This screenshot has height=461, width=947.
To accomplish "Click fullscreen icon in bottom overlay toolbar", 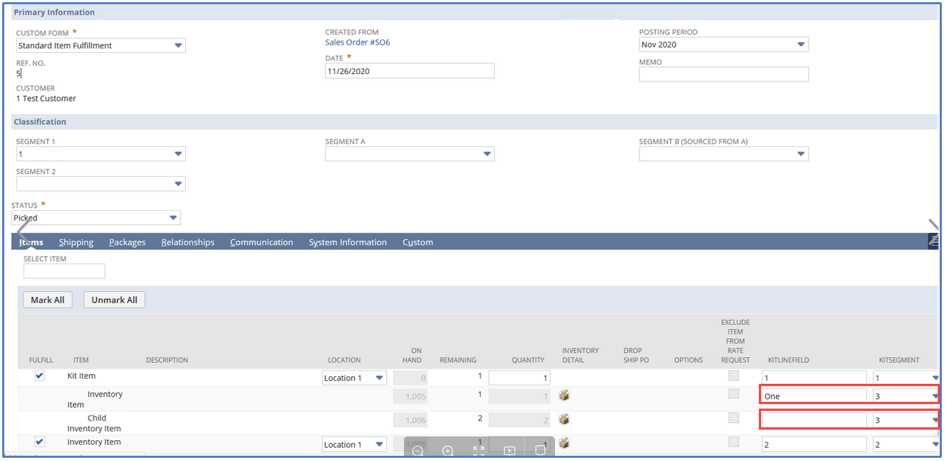I will [x=478, y=451].
